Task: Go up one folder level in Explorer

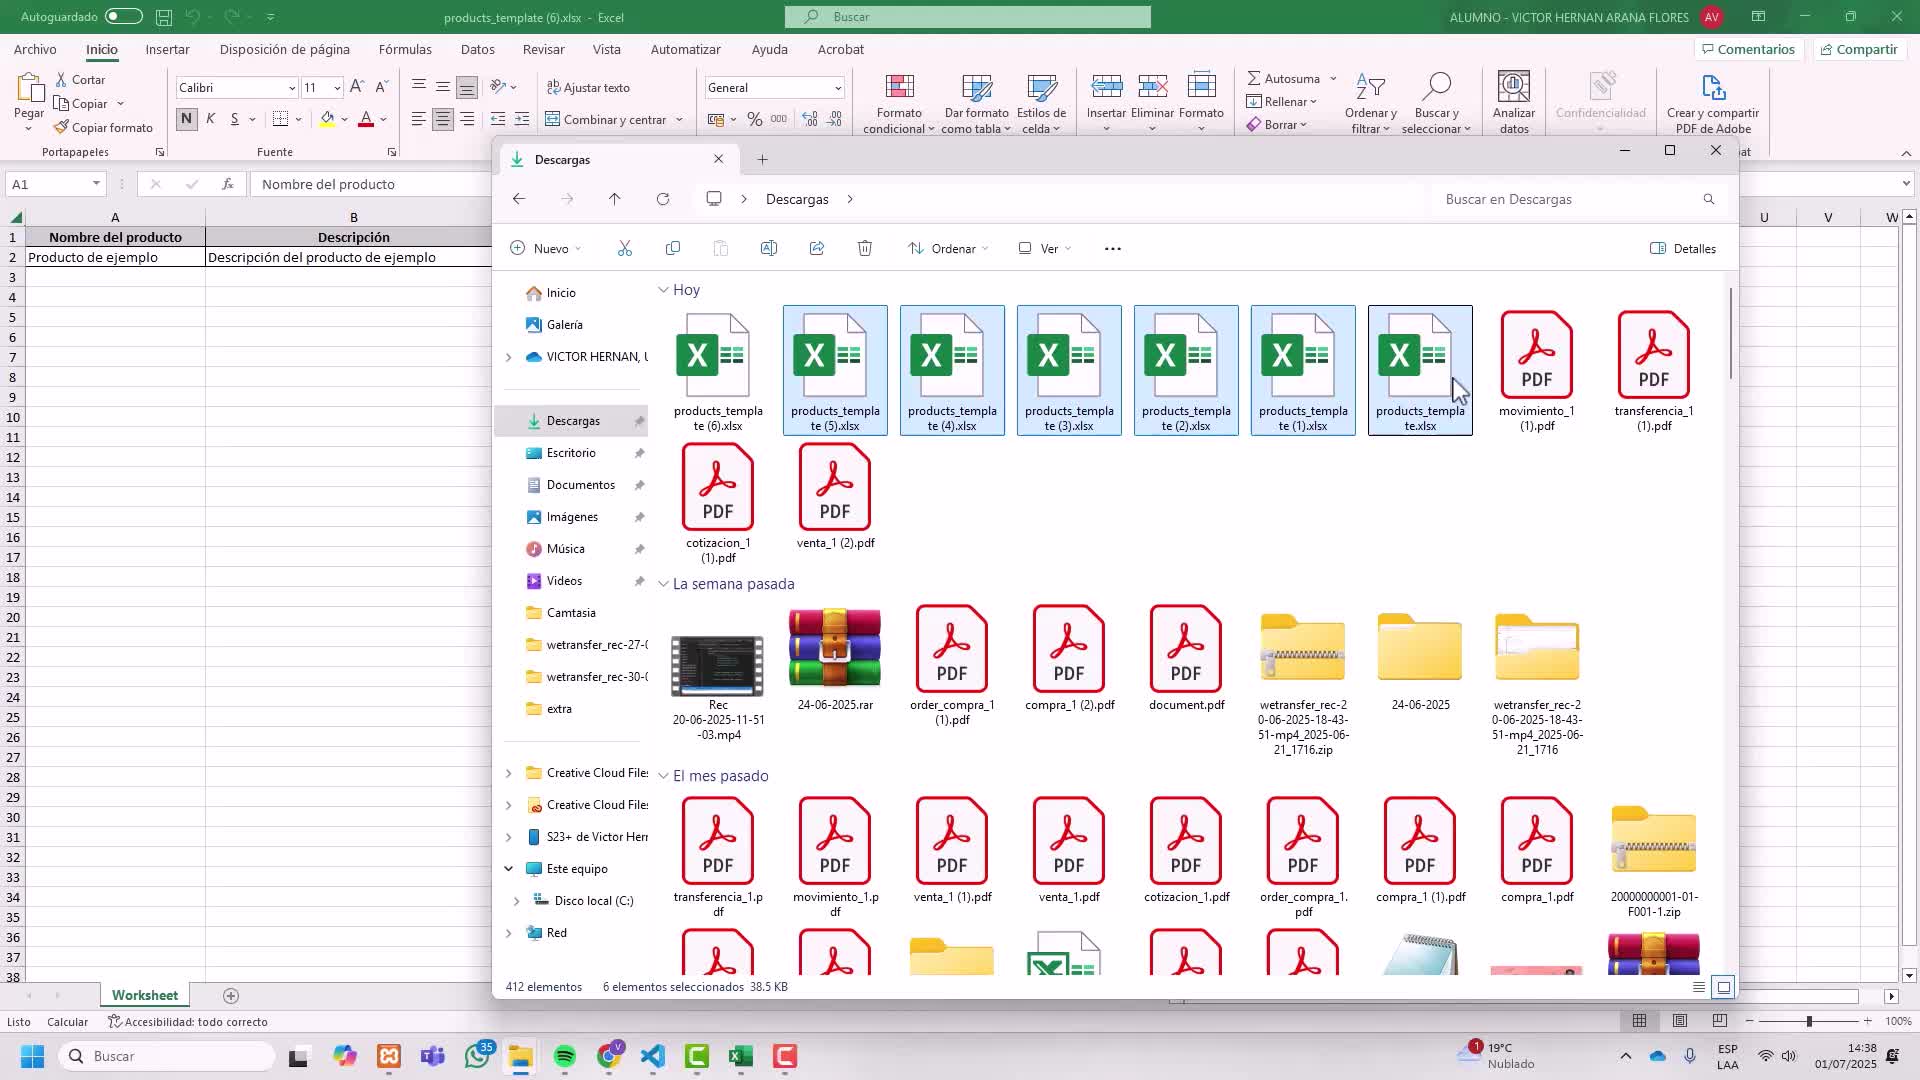Action: [x=615, y=200]
